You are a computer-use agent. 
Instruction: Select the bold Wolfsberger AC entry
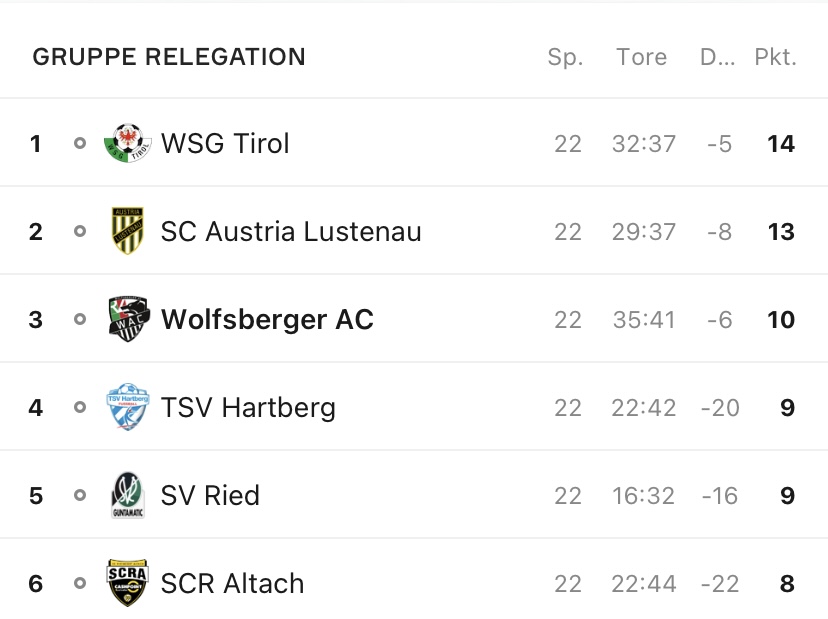[x=267, y=319]
